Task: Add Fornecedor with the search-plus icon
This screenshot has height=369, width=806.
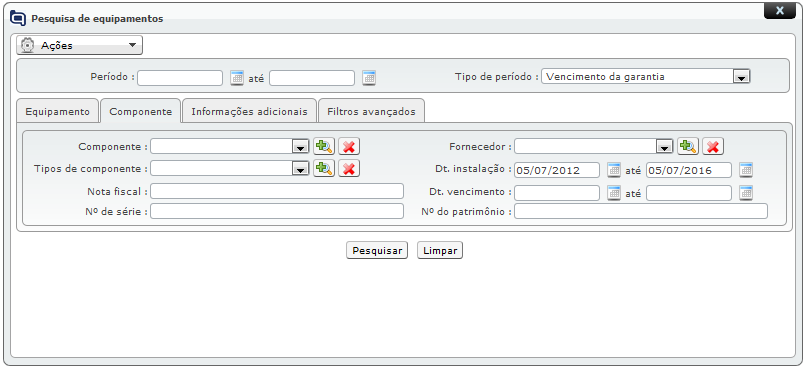Action: click(688, 146)
